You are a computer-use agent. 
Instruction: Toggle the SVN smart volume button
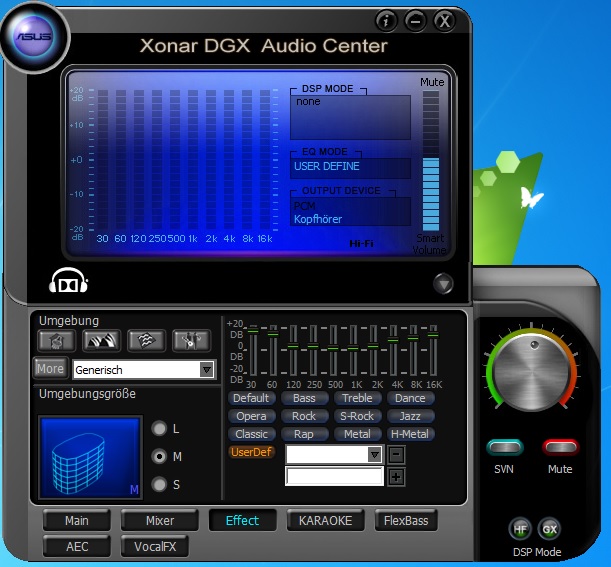point(505,447)
